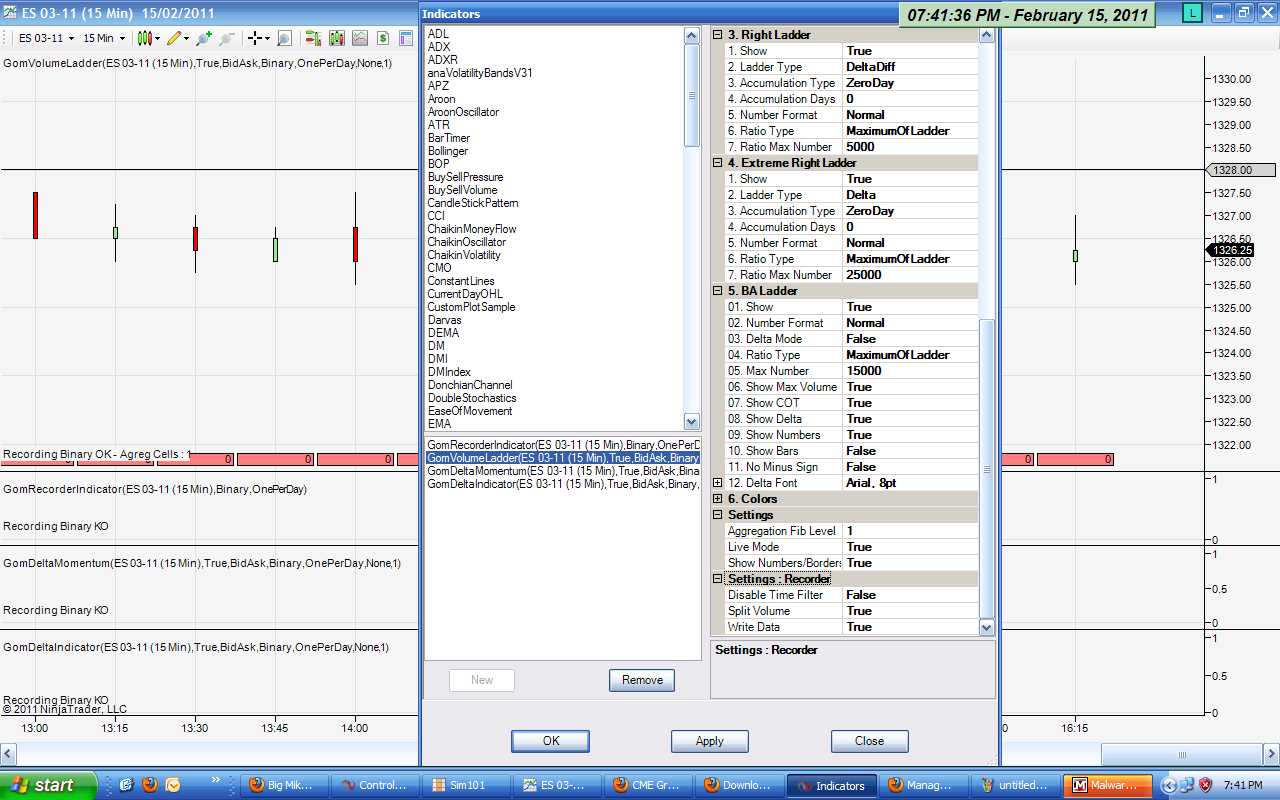Click the Close button in Indicators dialog

click(x=870, y=741)
